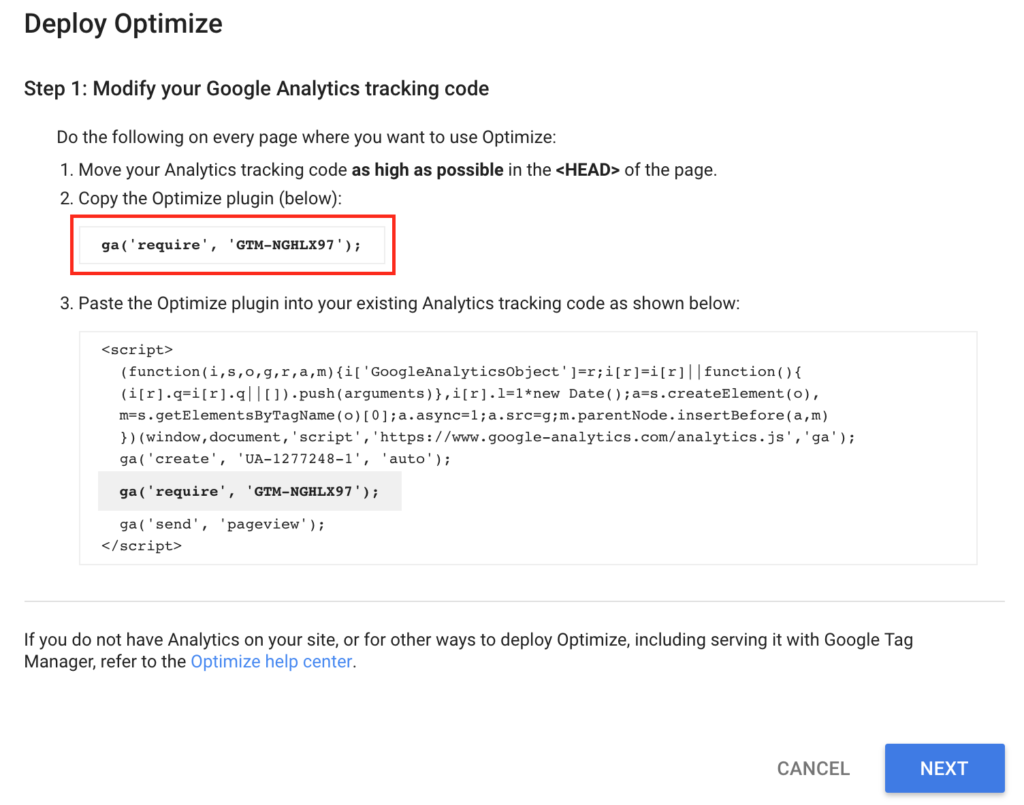Click the 'If you do not have Analytics' paragraph
Screen dimensions: 1024x805
click(468, 641)
